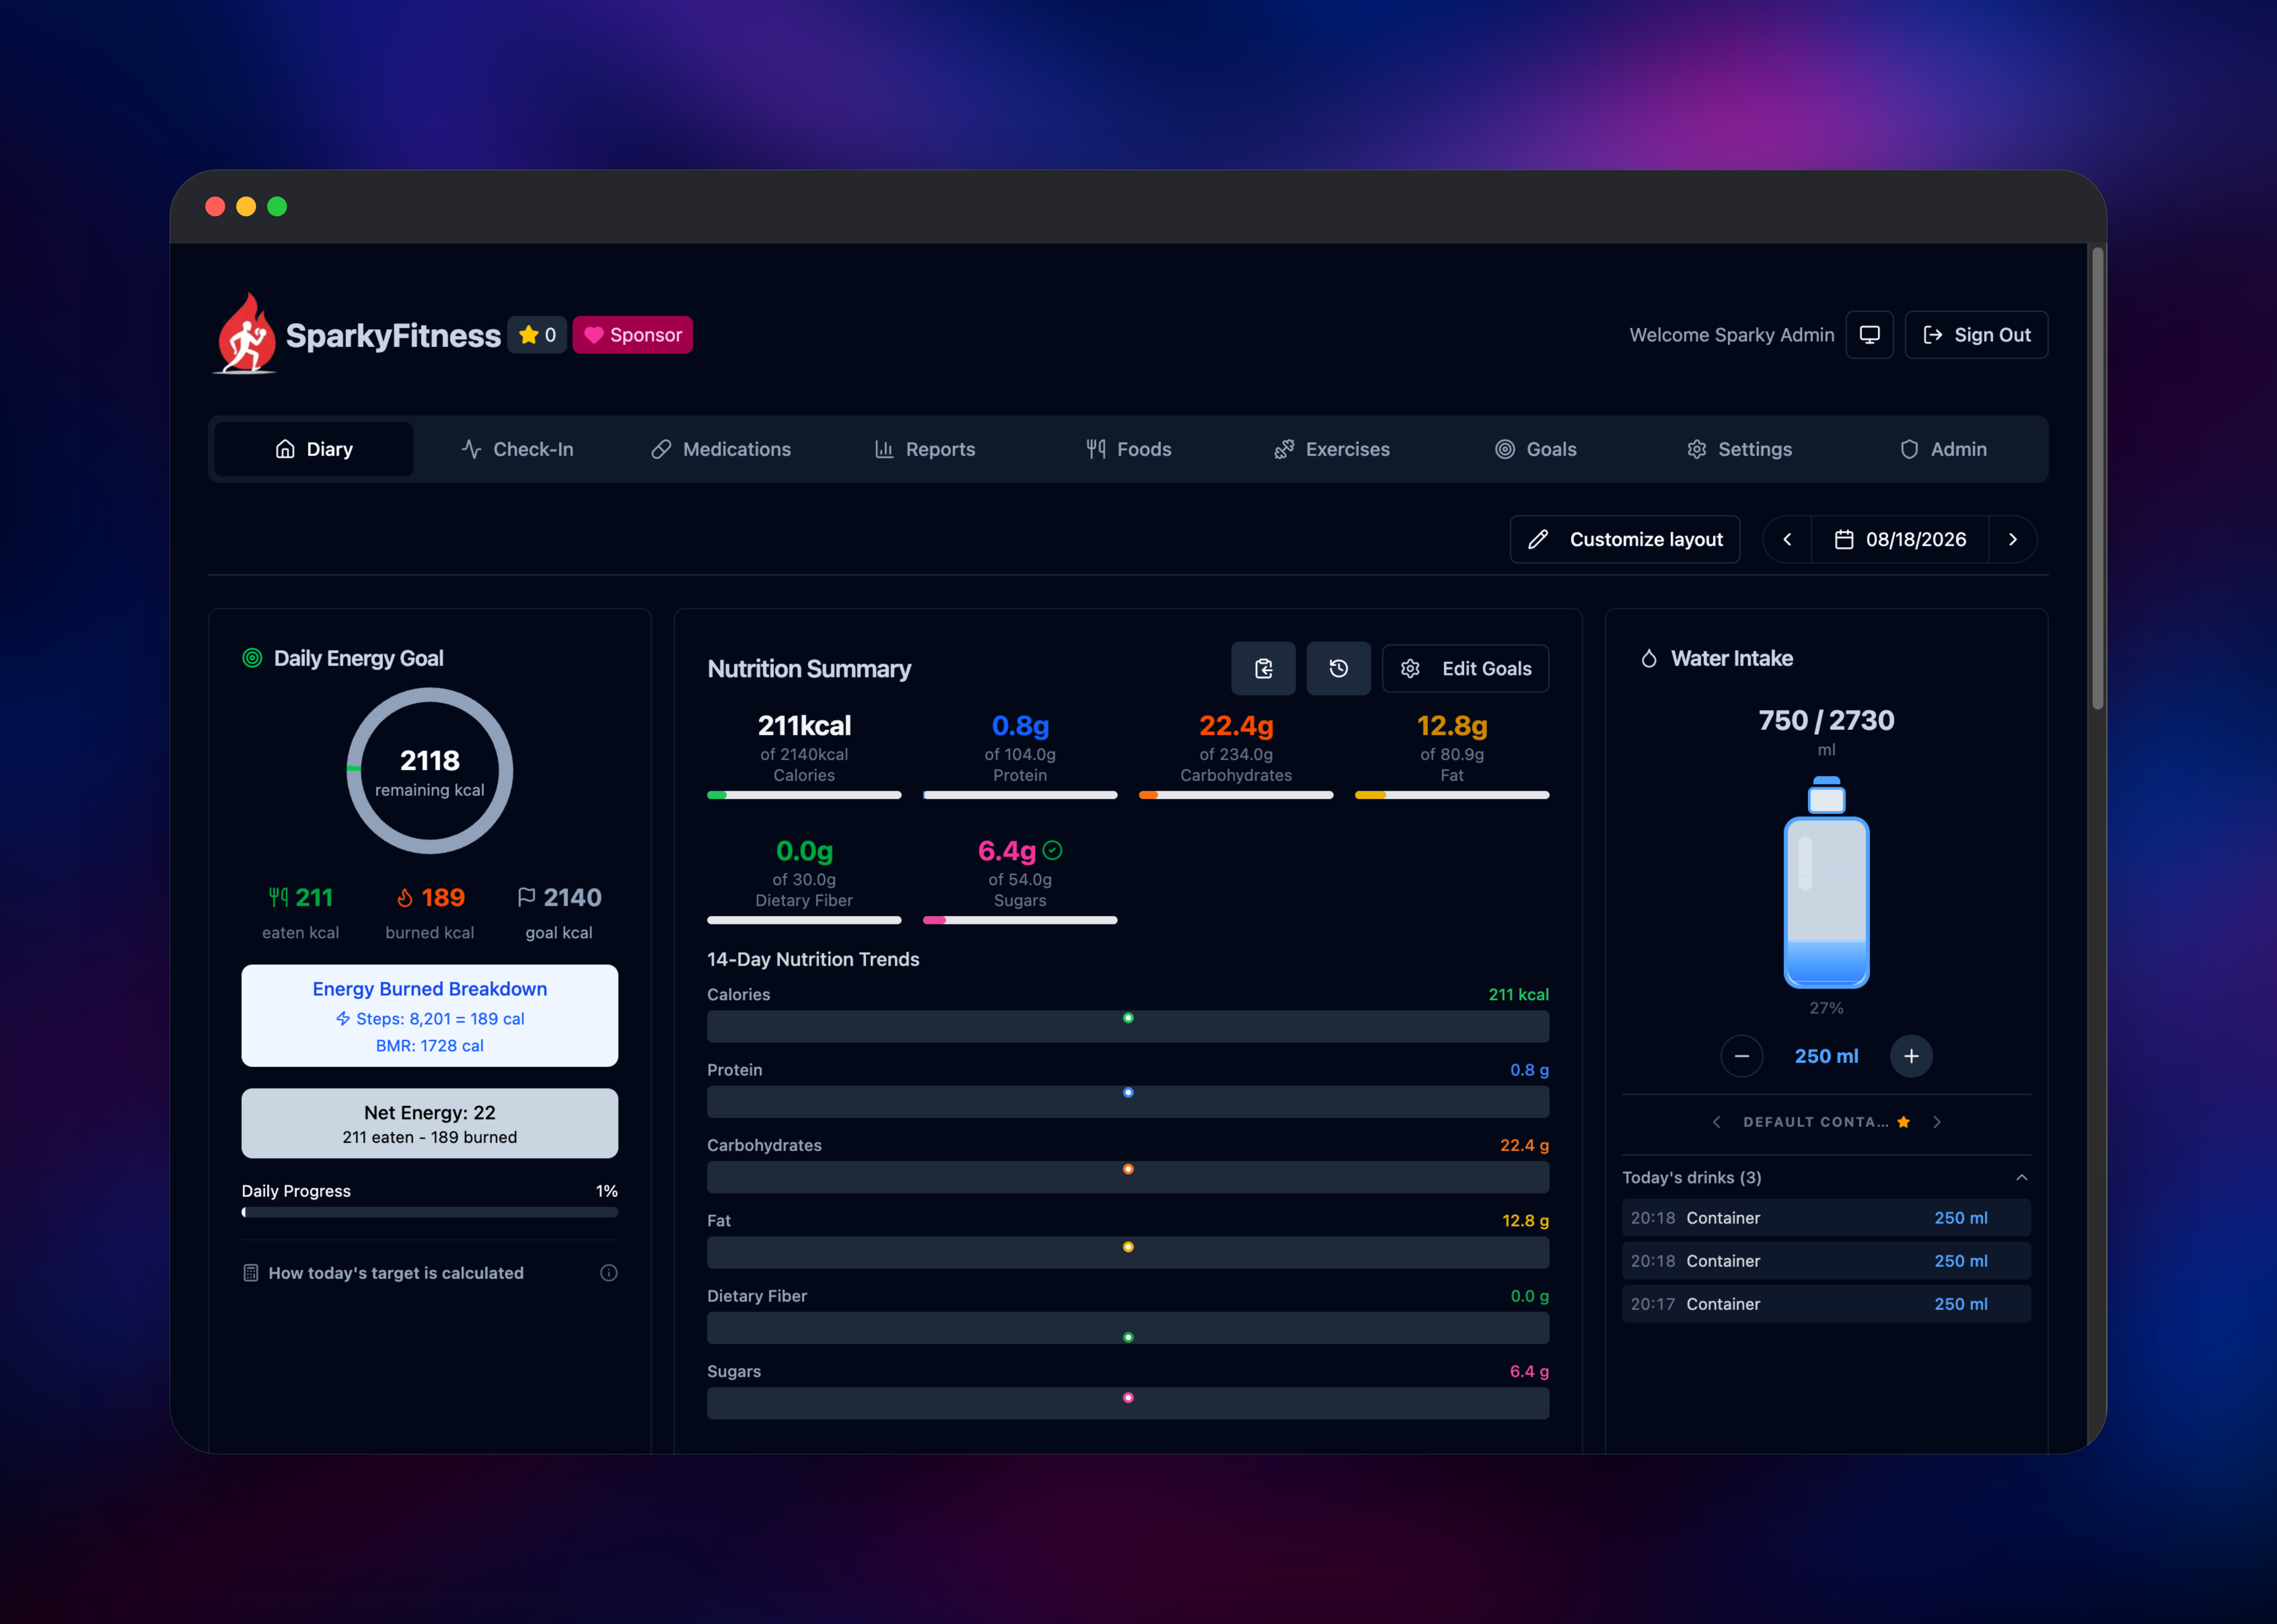Click the star count badge
2277x1624 pixels.
(537, 335)
